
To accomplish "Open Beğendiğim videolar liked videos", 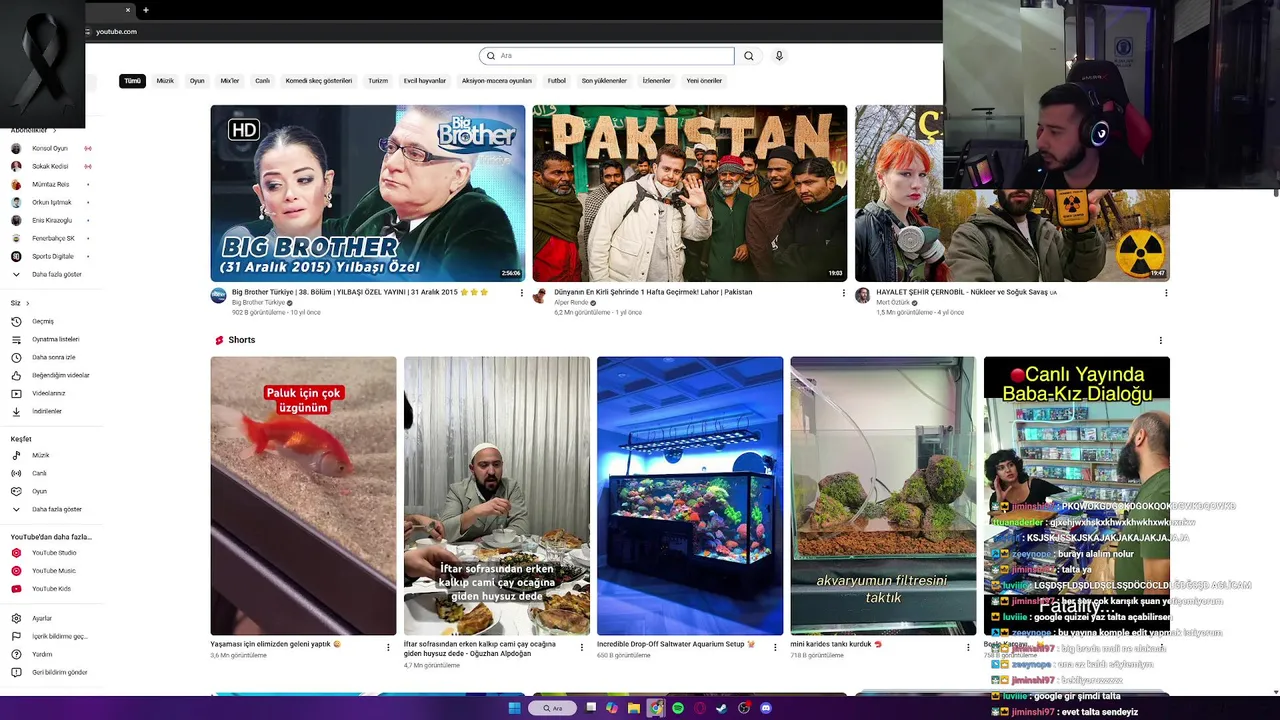I will [60, 375].
